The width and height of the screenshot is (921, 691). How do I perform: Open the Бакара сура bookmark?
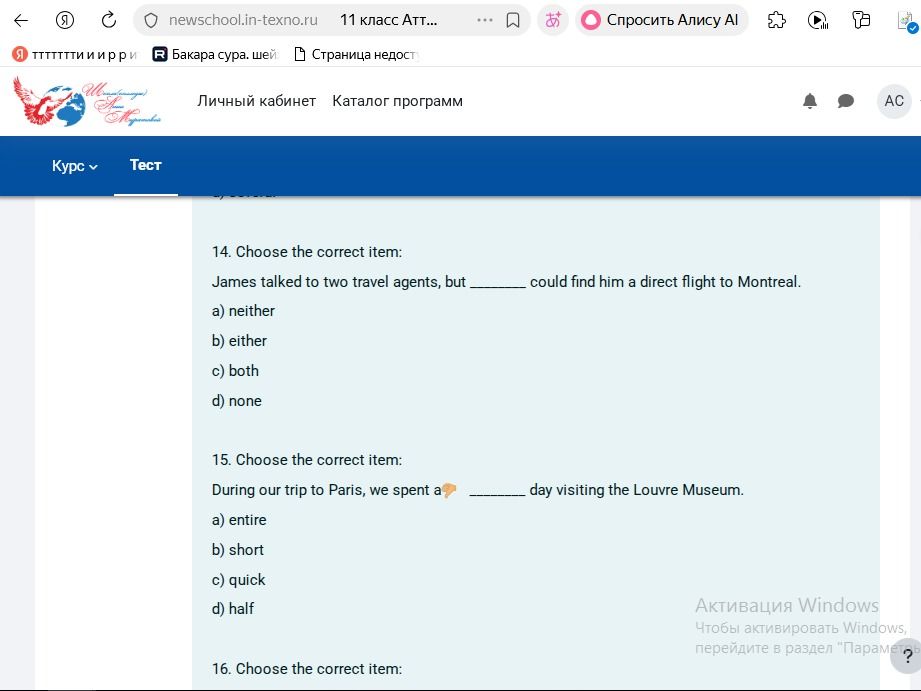[x=215, y=55]
